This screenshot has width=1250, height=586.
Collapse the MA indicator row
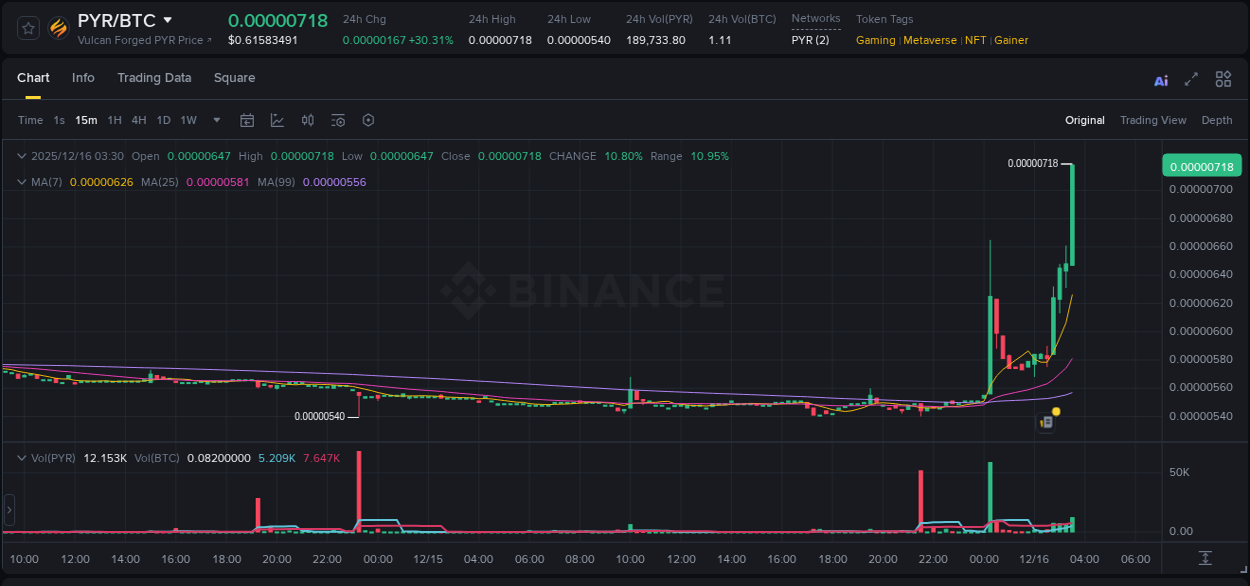point(22,182)
